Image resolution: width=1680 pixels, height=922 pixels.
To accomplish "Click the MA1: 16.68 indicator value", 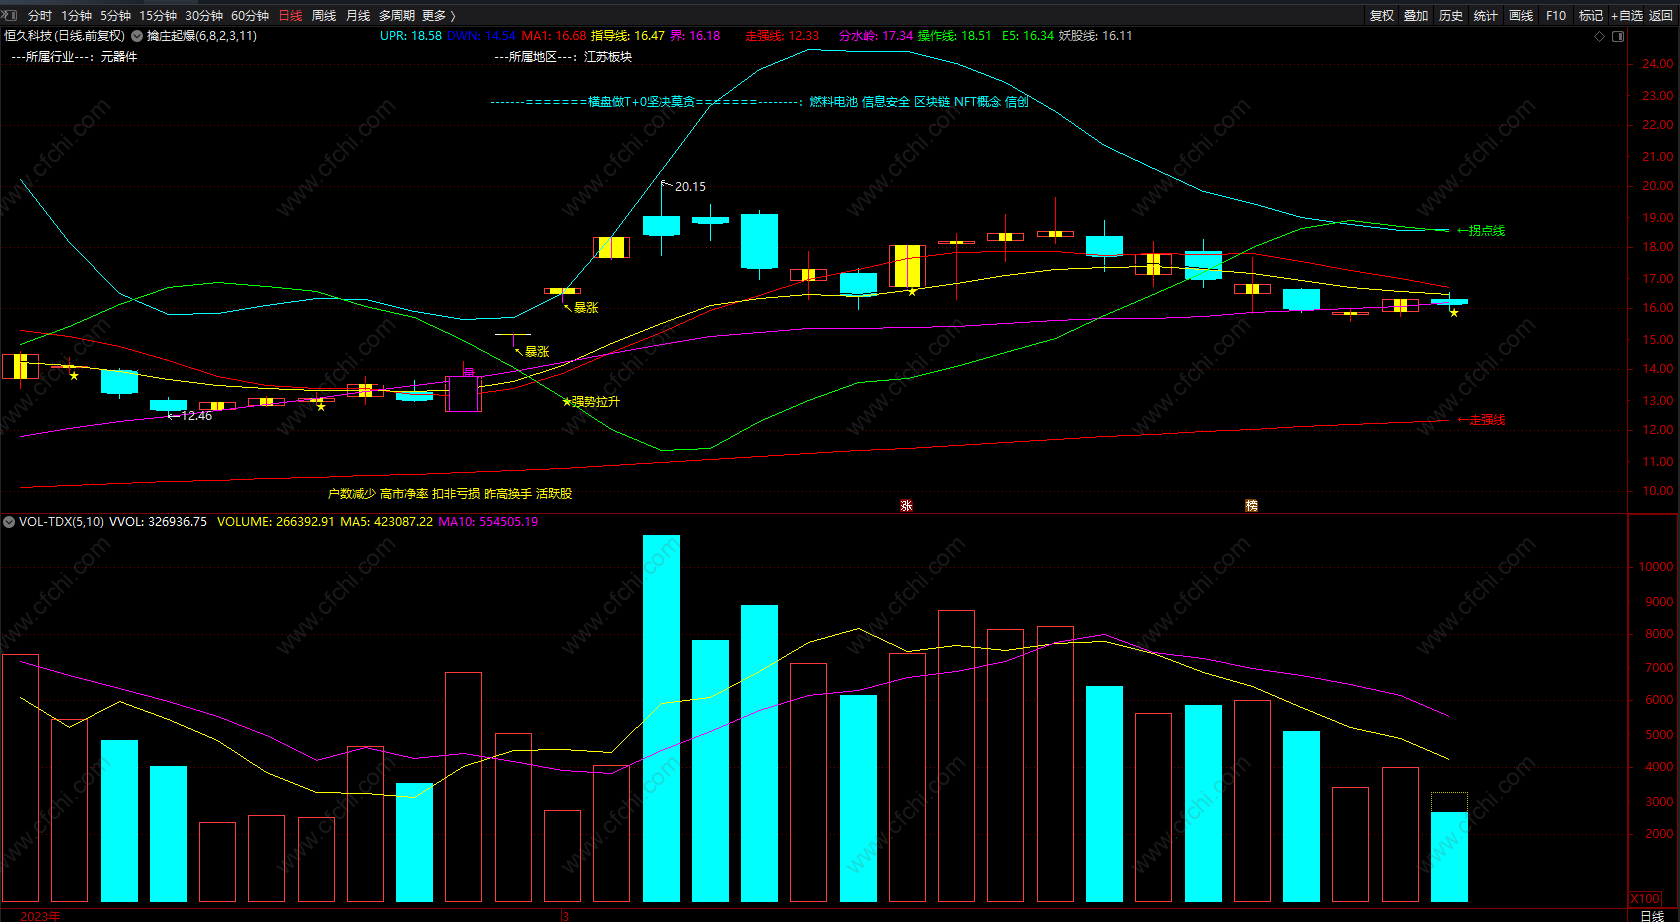I will (x=554, y=36).
